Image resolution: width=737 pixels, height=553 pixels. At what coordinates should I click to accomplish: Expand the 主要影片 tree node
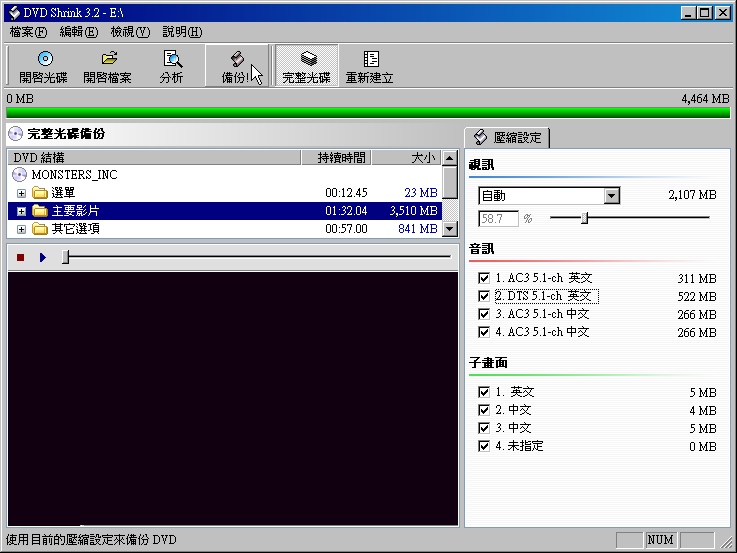point(21,211)
